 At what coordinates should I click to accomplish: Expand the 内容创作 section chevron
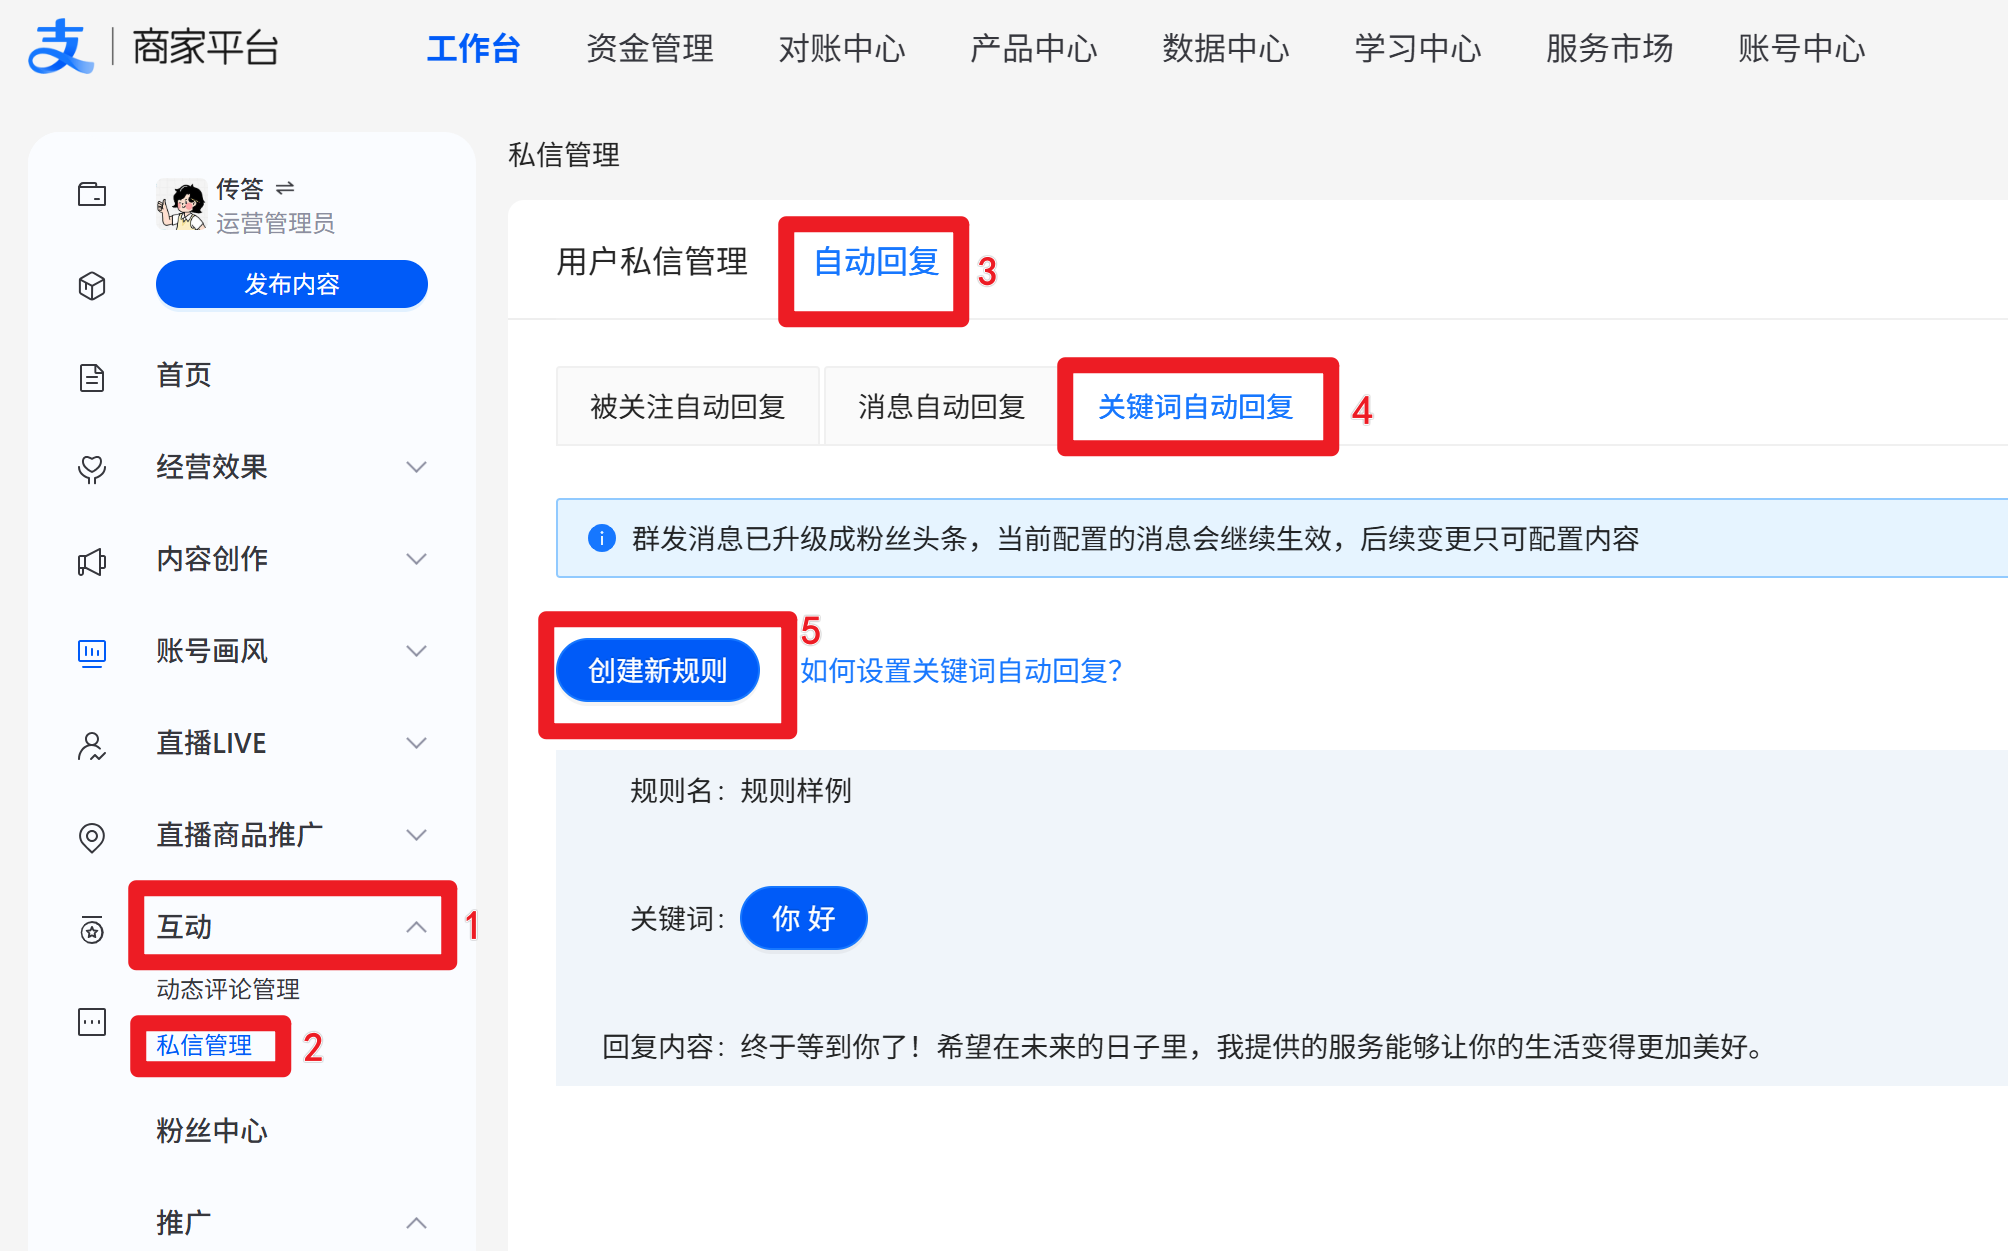click(416, 559)
